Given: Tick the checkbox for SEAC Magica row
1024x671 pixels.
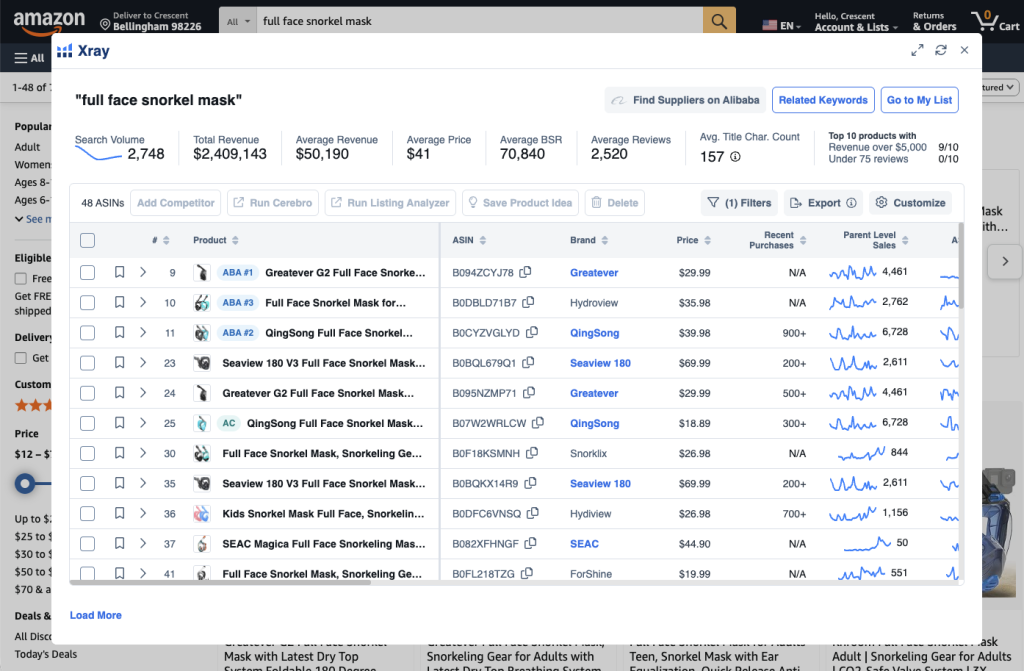Looking at the screenshot, I should 87,544.
